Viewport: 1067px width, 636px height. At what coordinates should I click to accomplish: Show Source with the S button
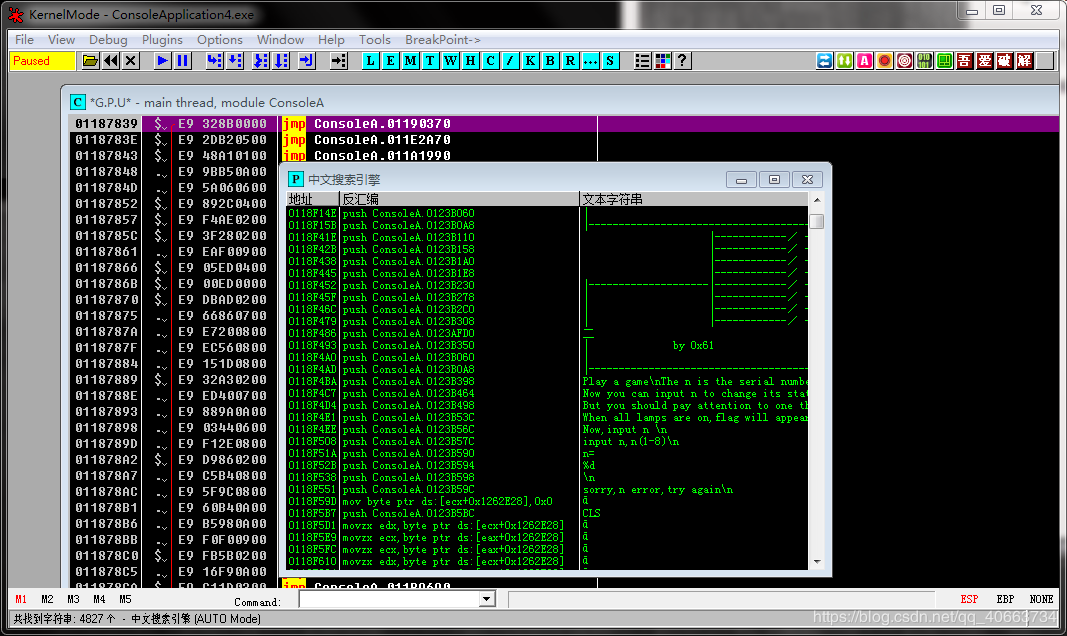[610, 61]
